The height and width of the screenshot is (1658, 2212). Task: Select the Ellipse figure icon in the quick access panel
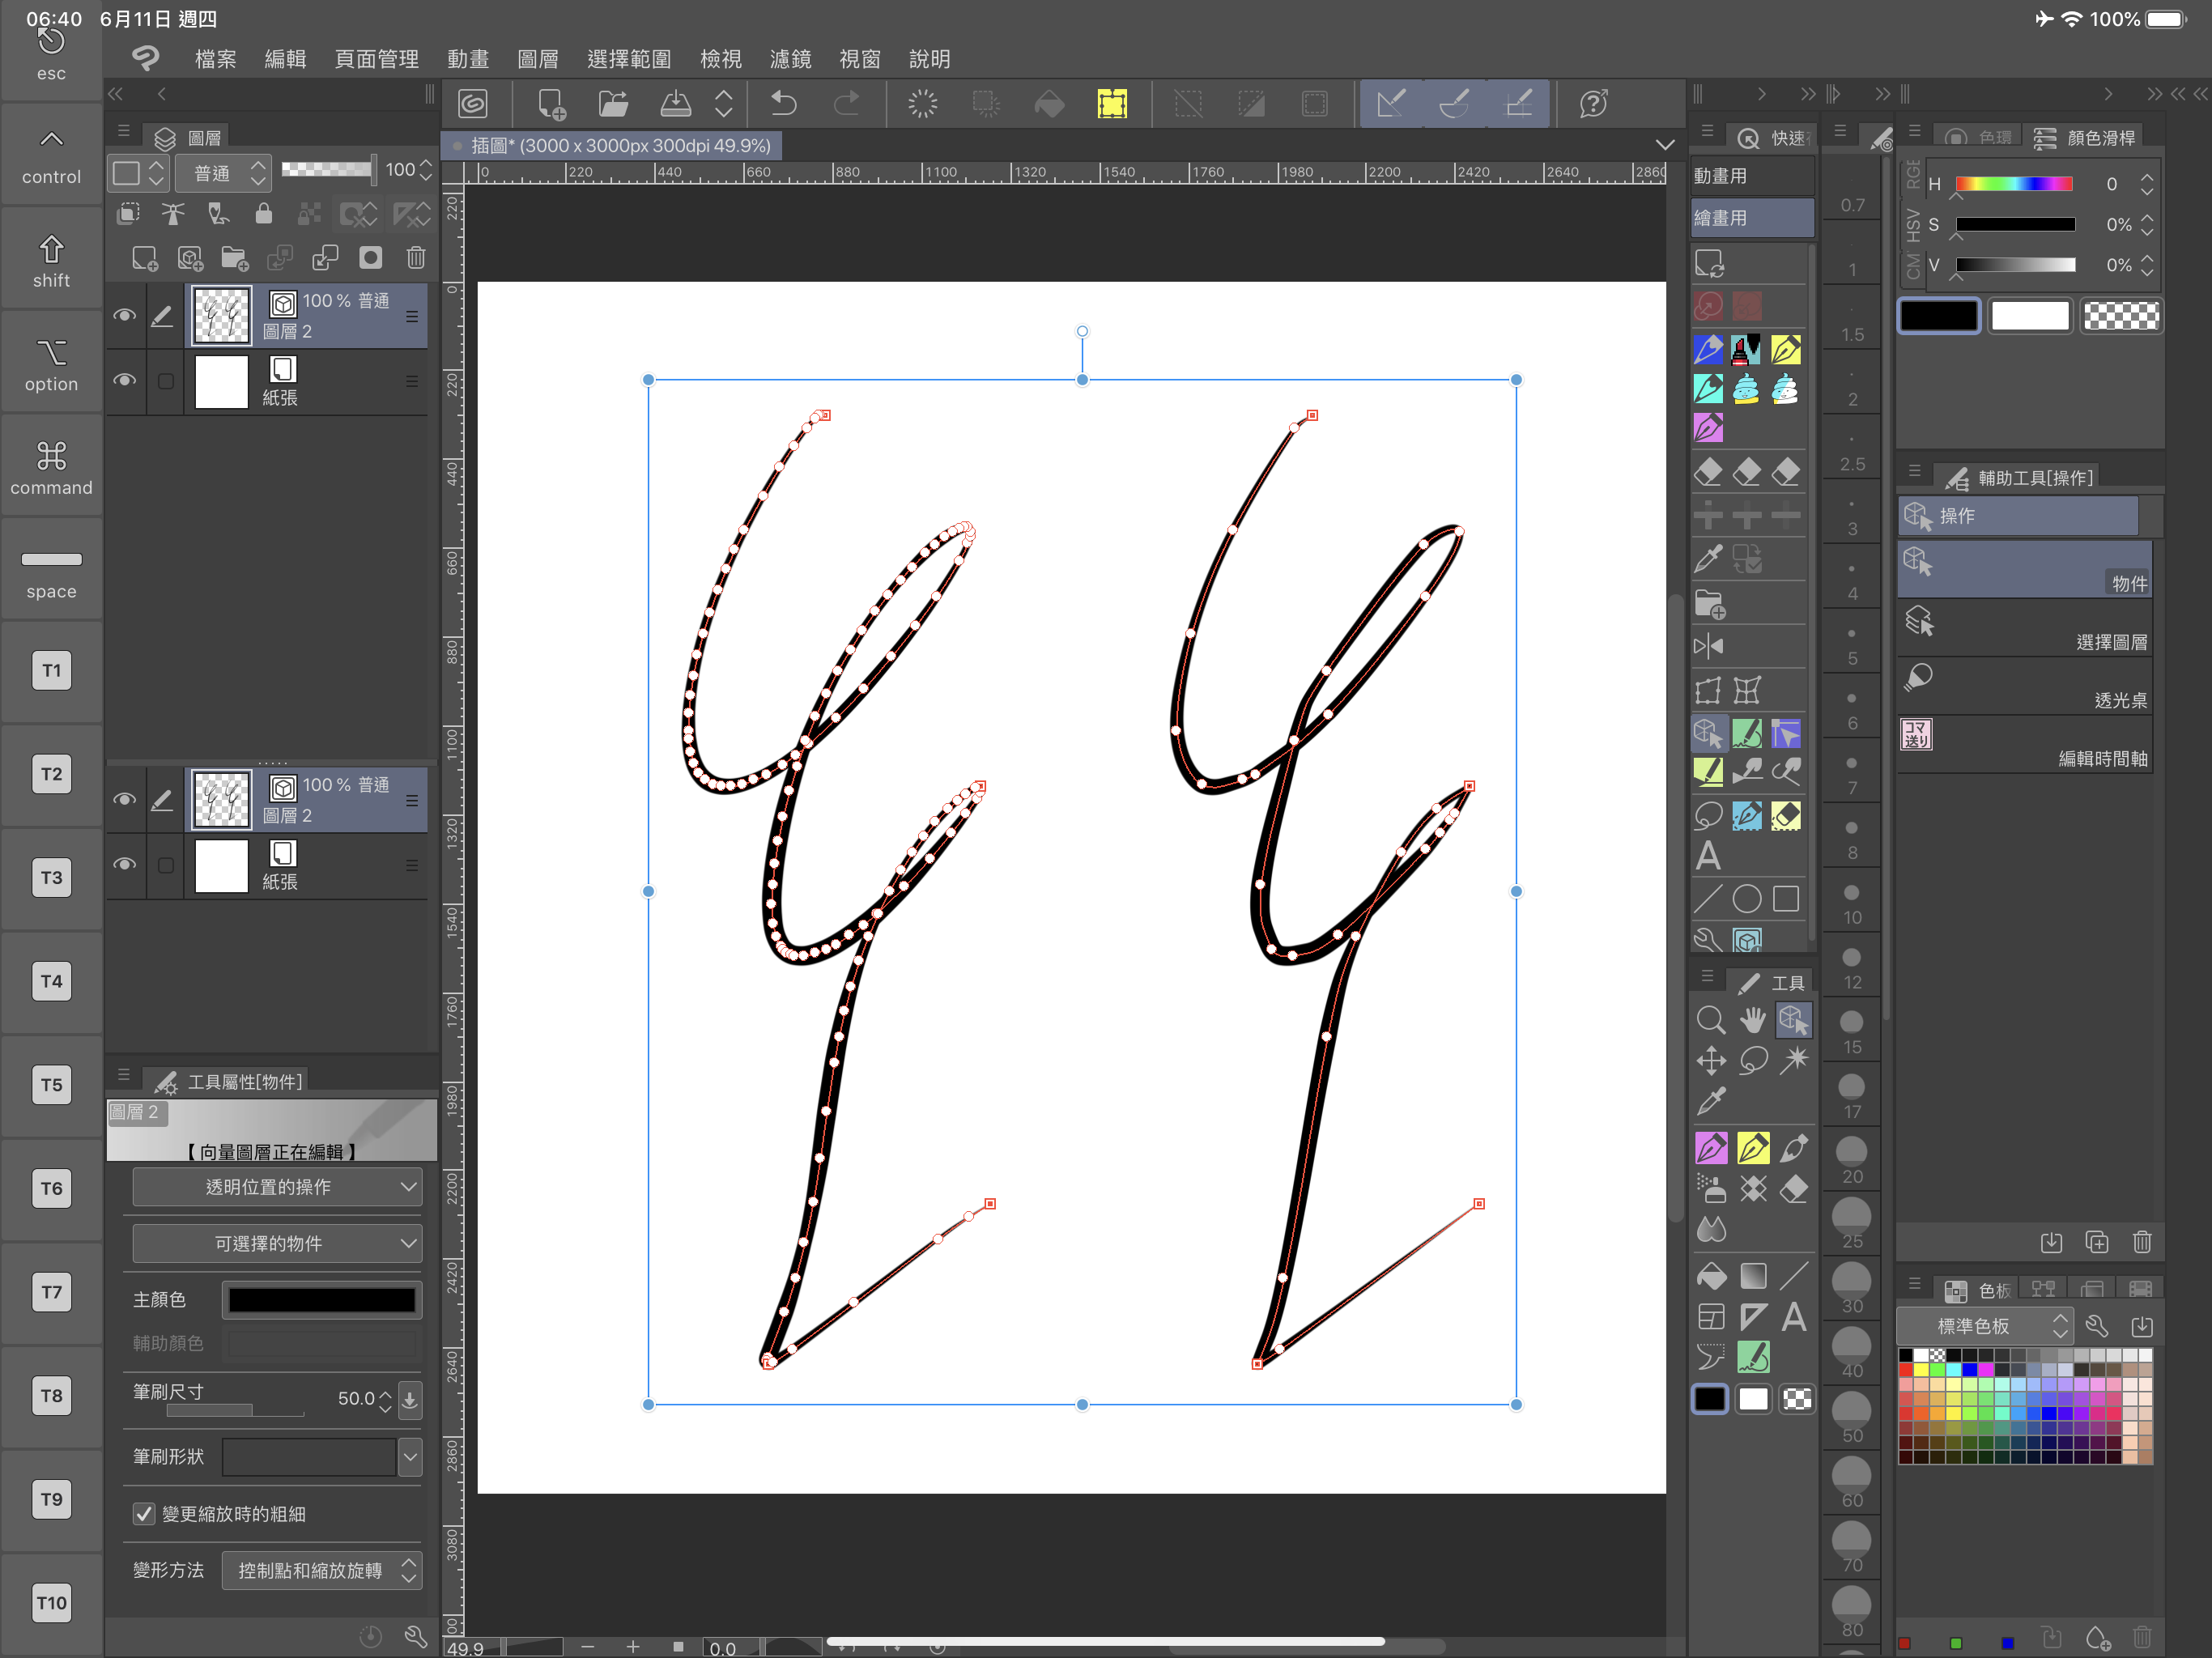[1746, 899]
